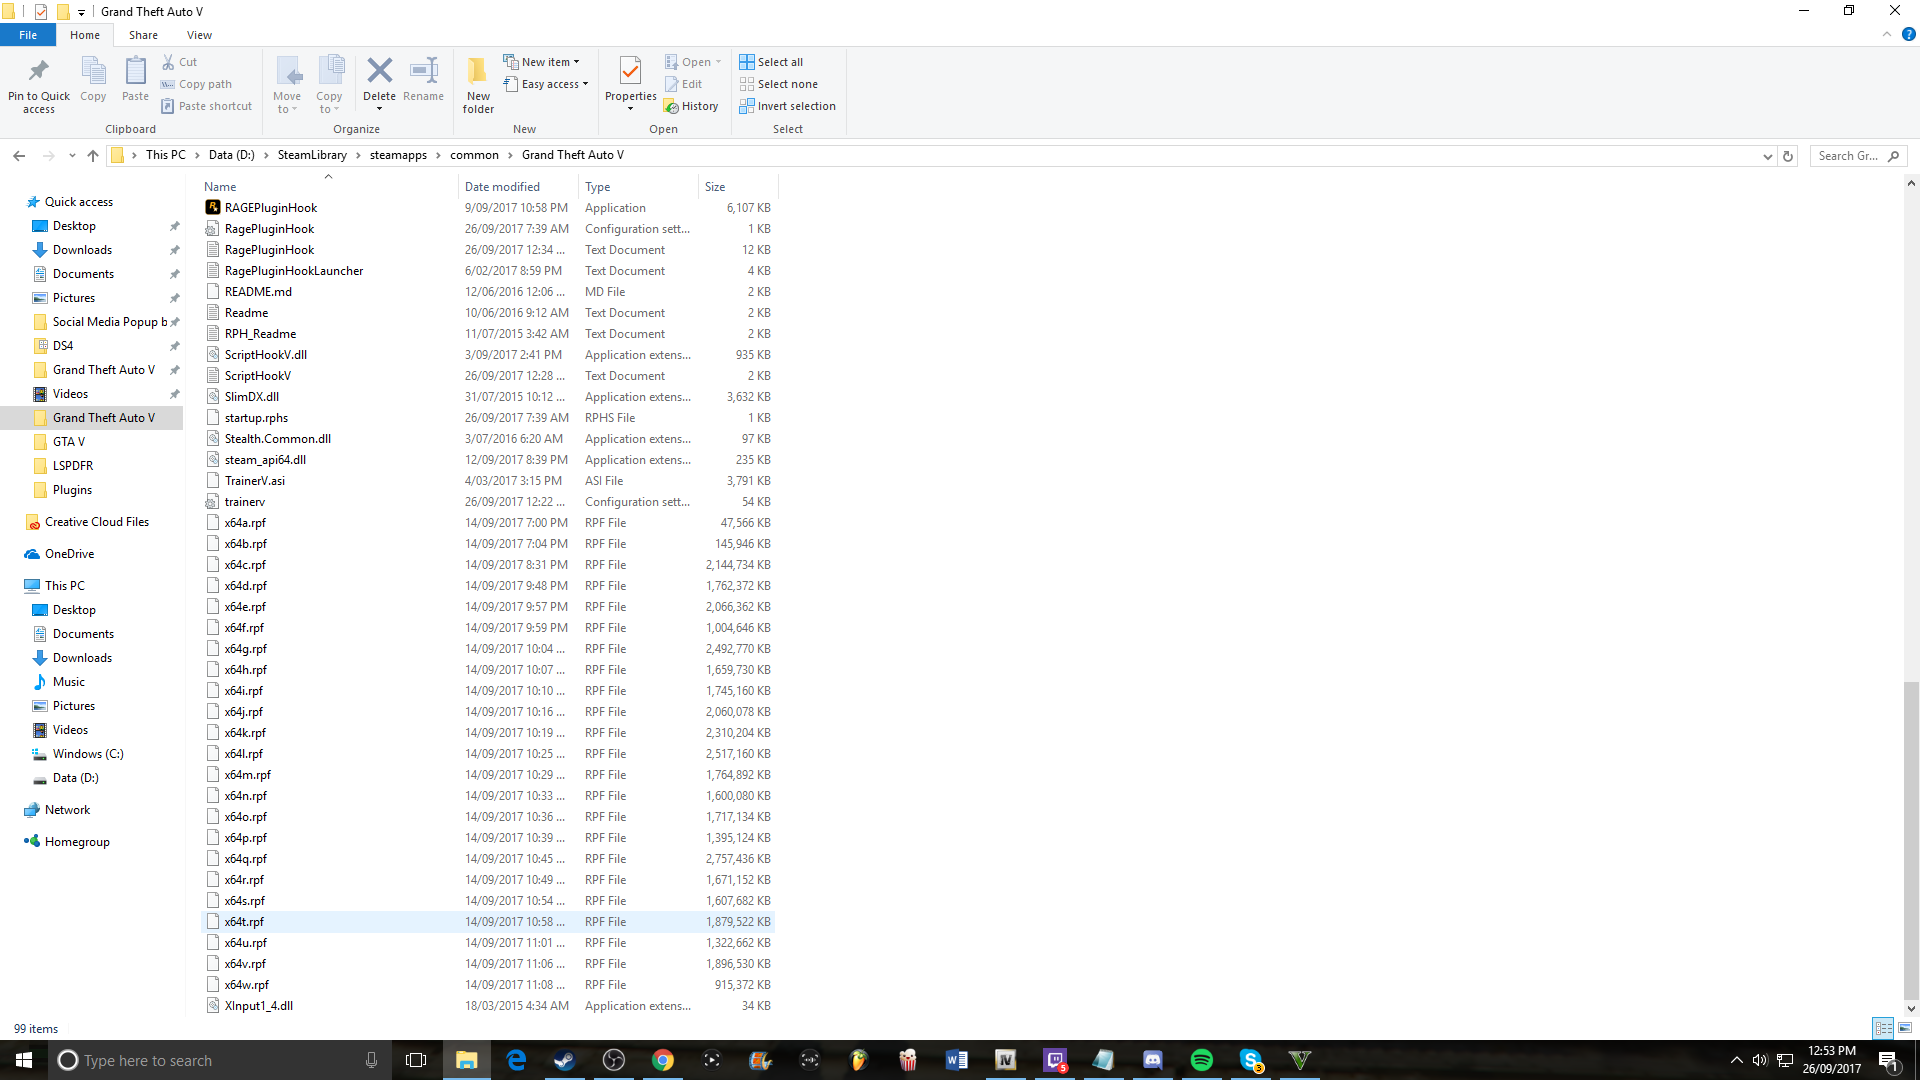This screenshot has height=1080, width=1920.
Task: Click the Rename icon in ribbon
Action: tap(423, 72)
